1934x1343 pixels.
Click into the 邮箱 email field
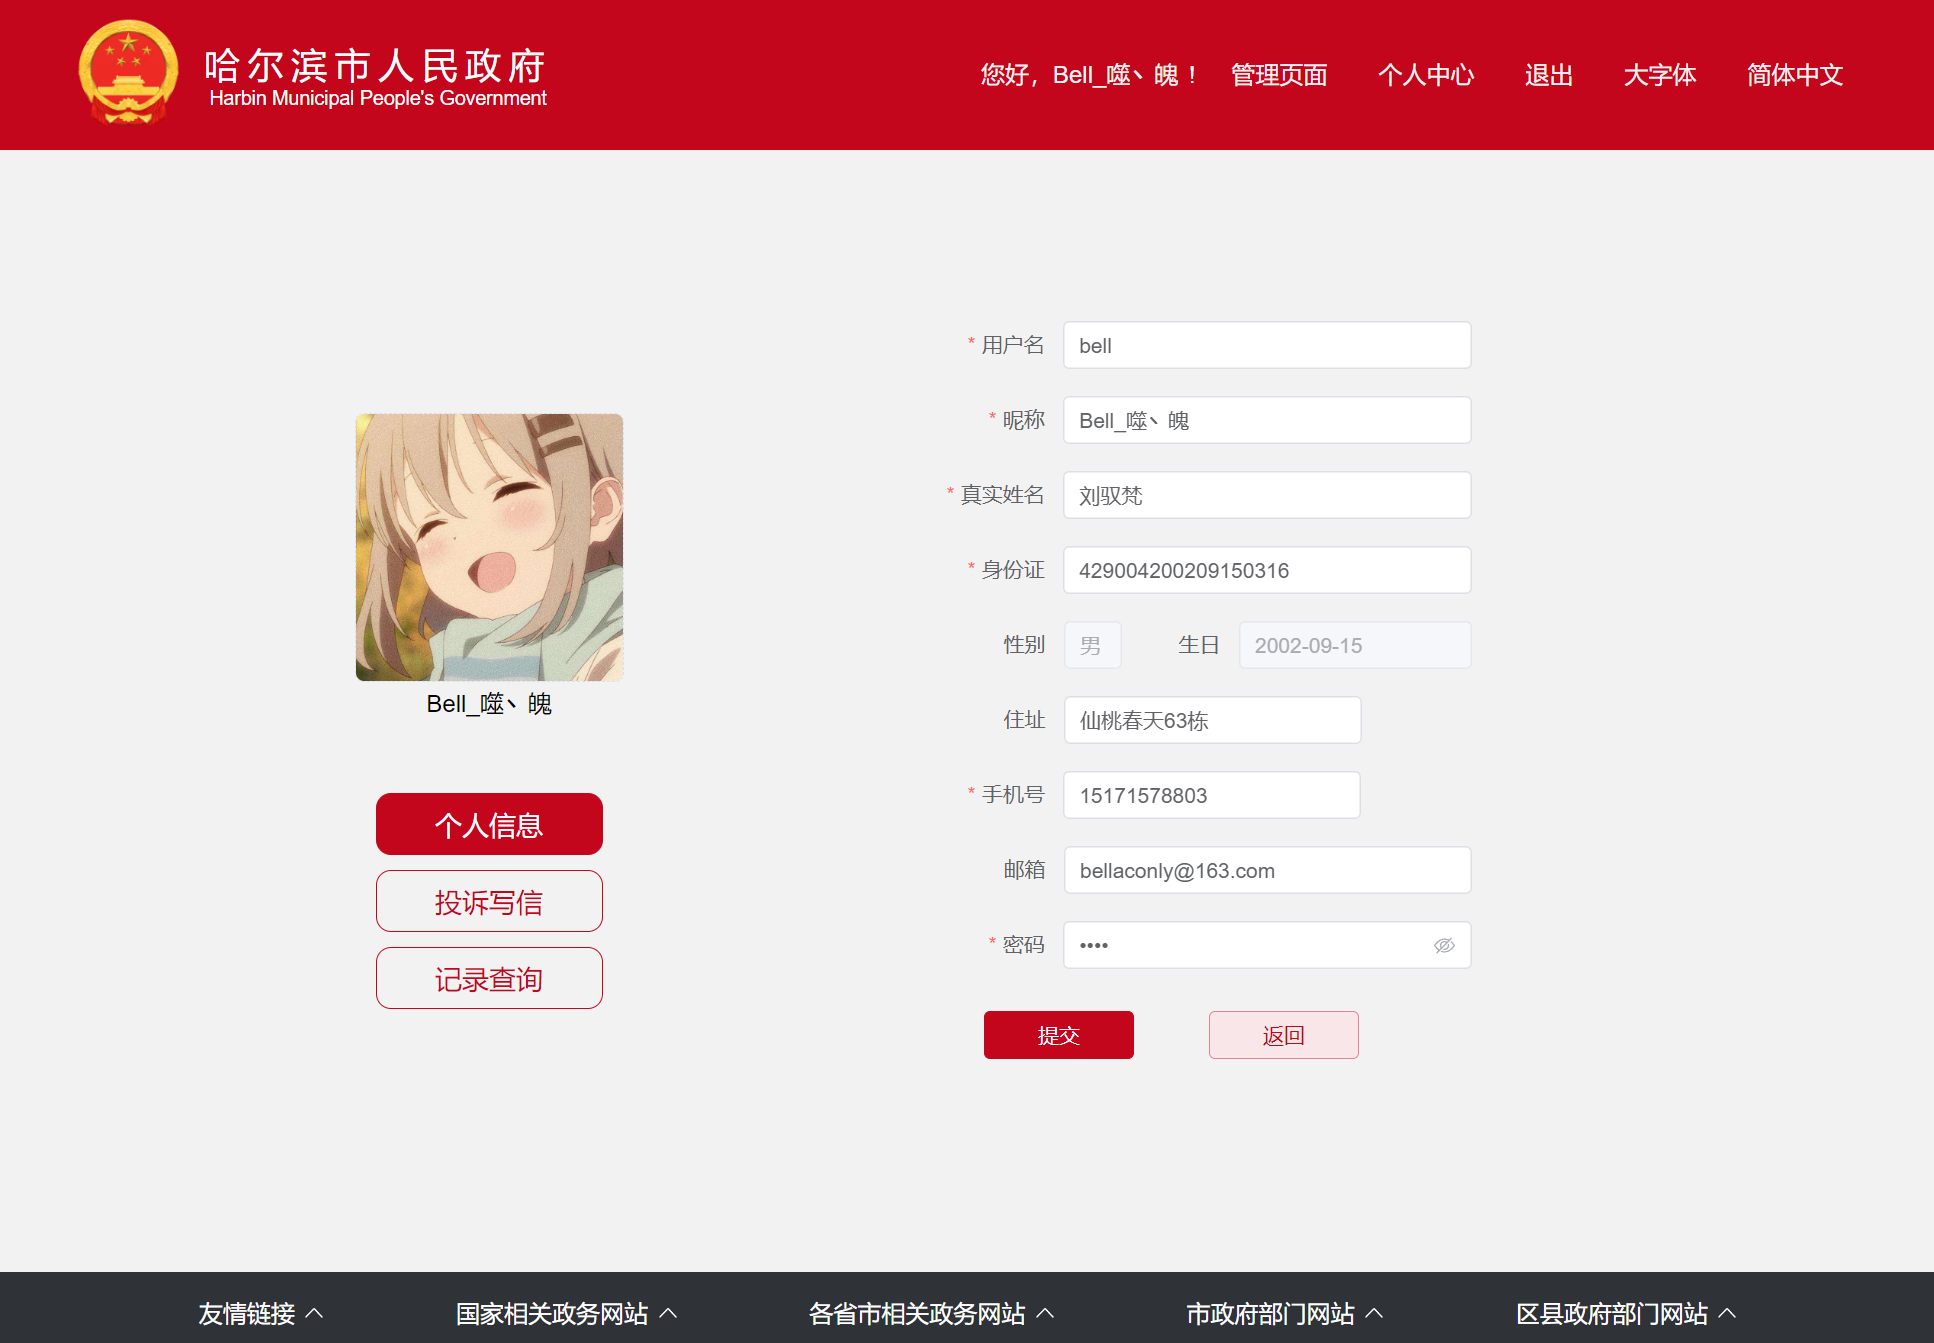(1266, 870)
